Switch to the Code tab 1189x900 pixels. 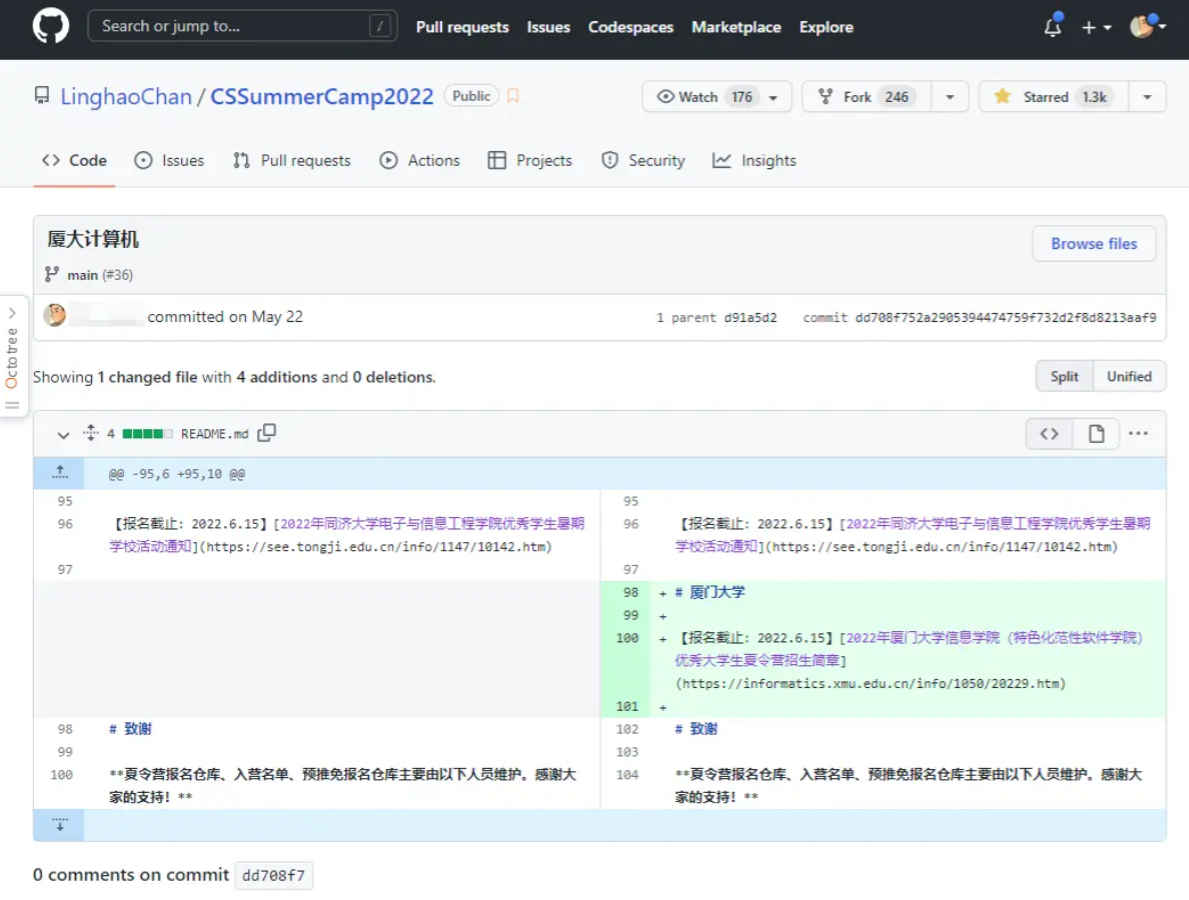[x=74, y=161]
